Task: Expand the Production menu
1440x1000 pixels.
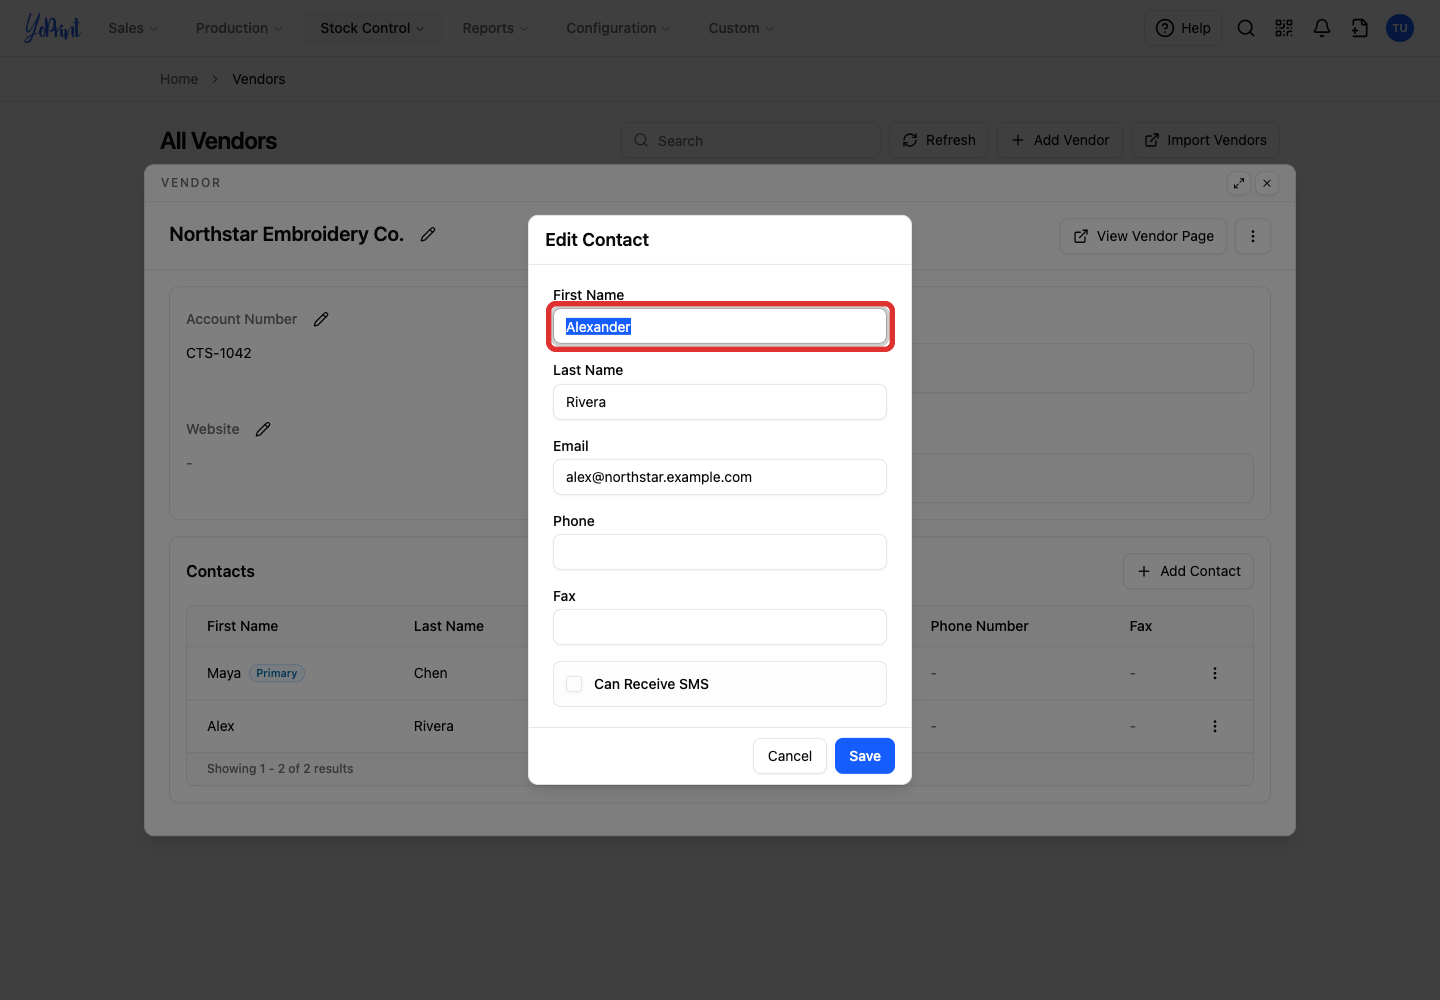Action: coord(239,28)
